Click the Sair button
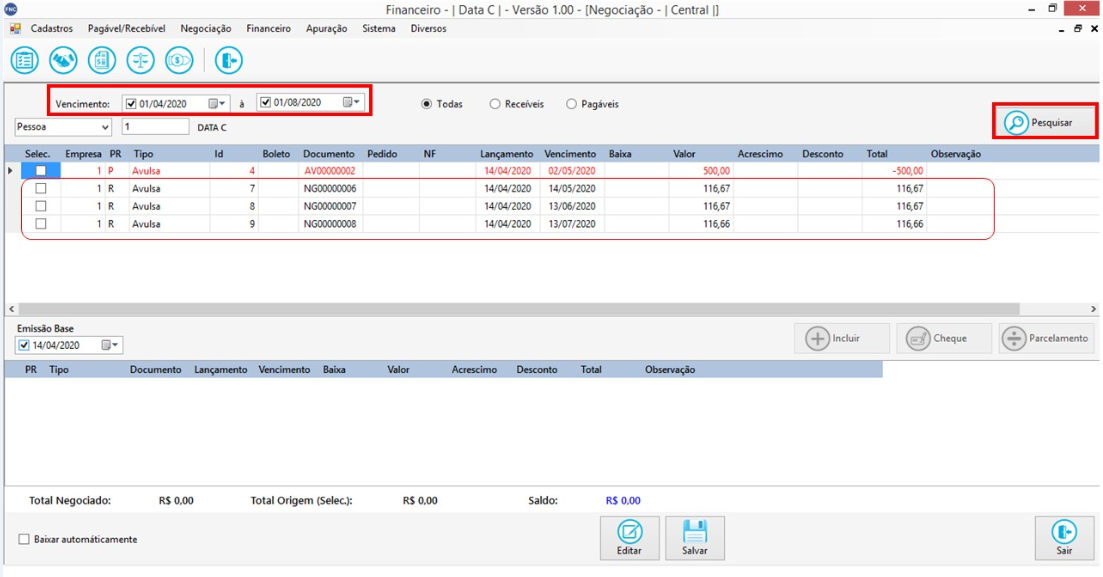The image size is (1103, 577). (x=1064, y=538)
